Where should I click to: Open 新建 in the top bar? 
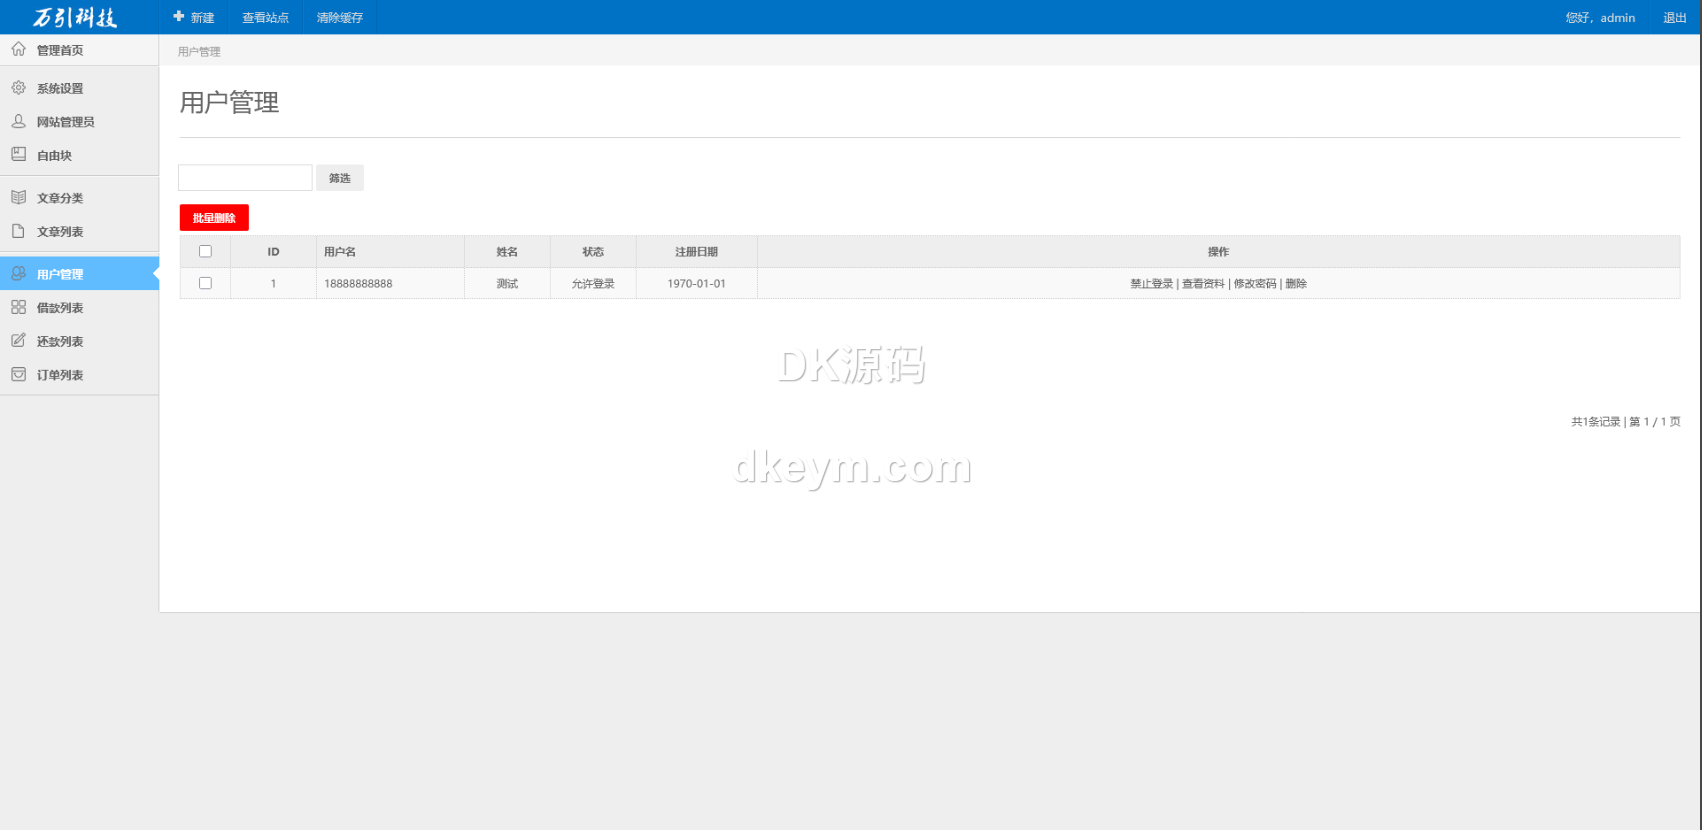[x=194, y=17]
